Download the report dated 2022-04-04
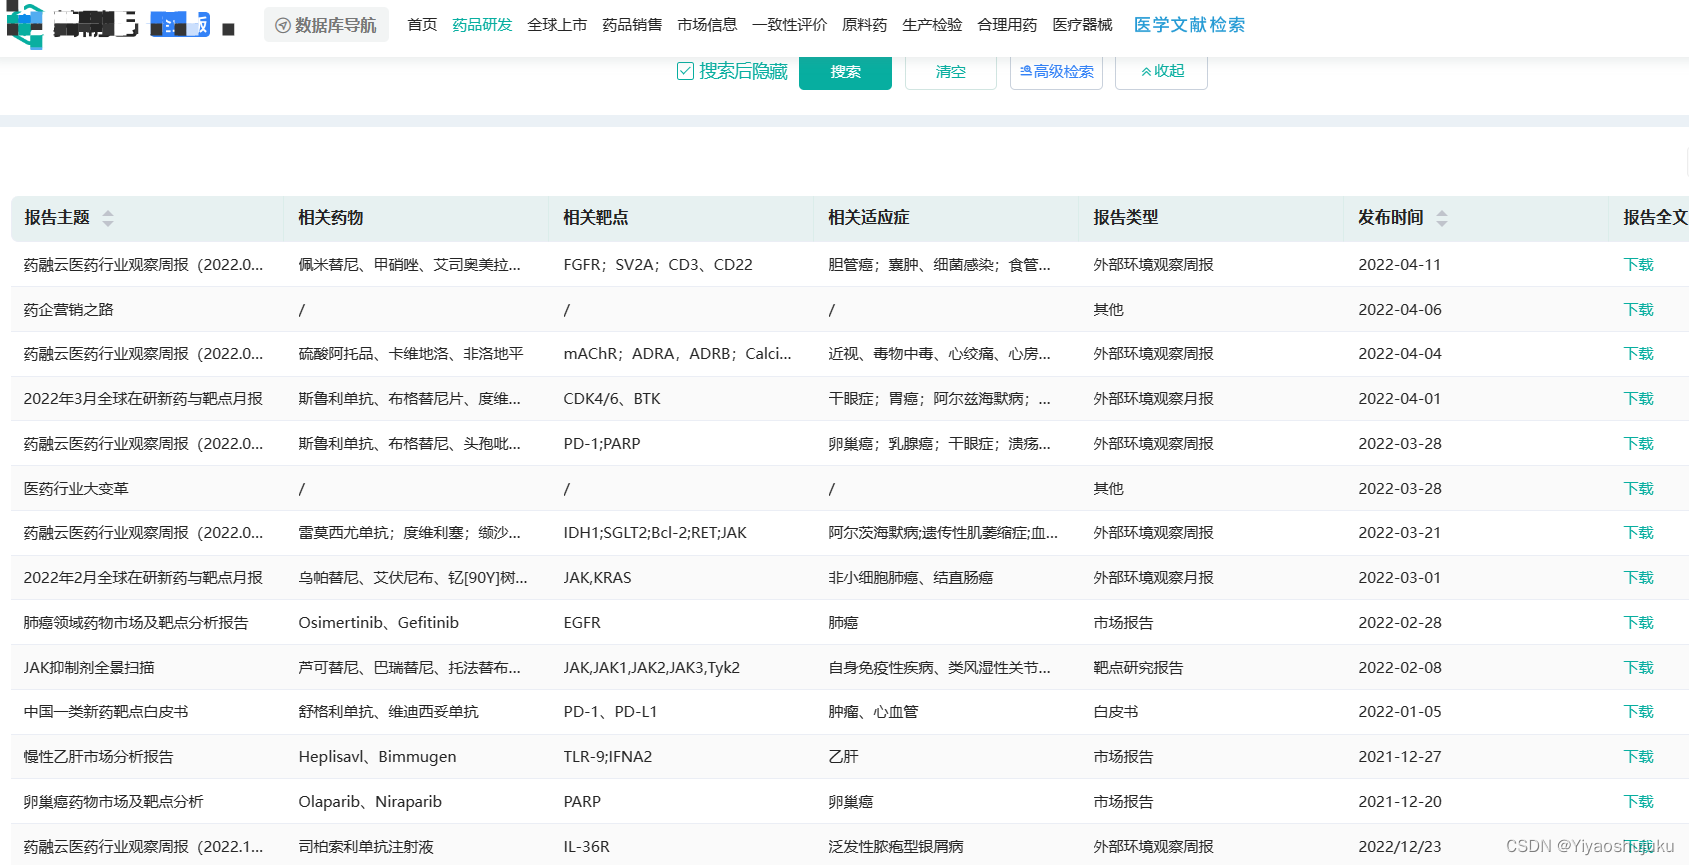Viewport: 1689px width, 865px height. (x=1638, y=354)
